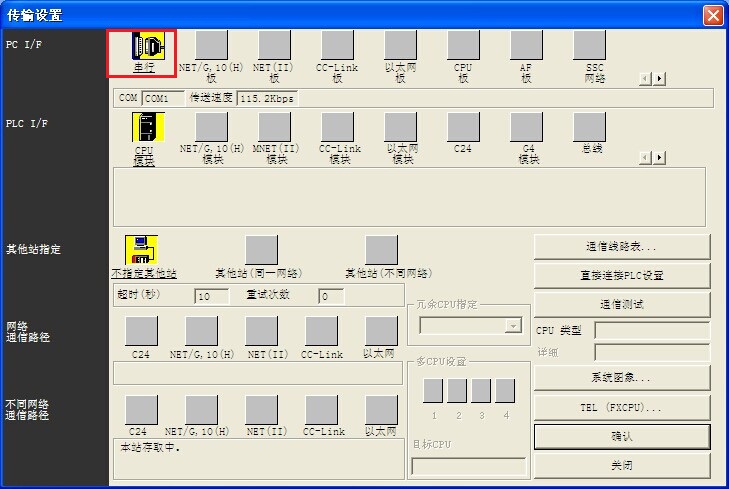729x489 pixels.
Task: Select the PLC I/F 以太网 模块 icon
Action: (400, 127)
